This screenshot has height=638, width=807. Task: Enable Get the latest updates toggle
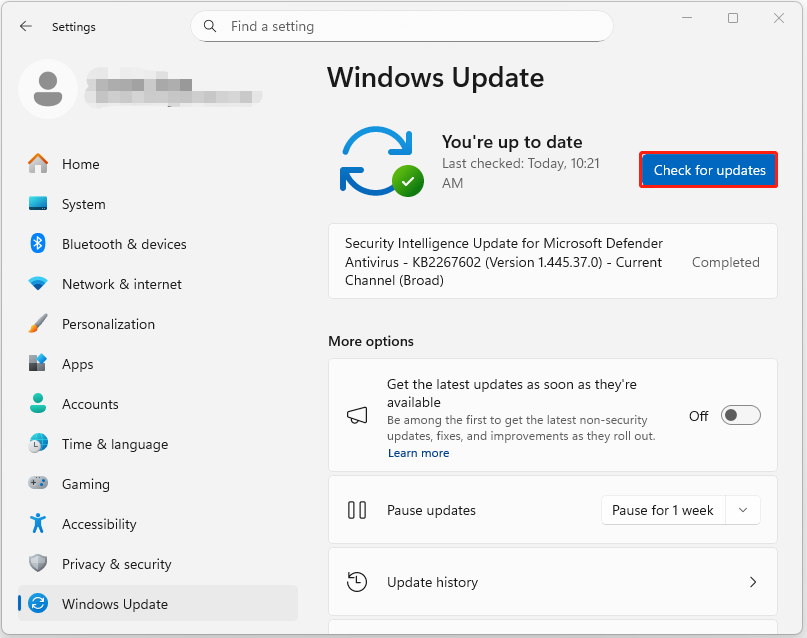740,415
